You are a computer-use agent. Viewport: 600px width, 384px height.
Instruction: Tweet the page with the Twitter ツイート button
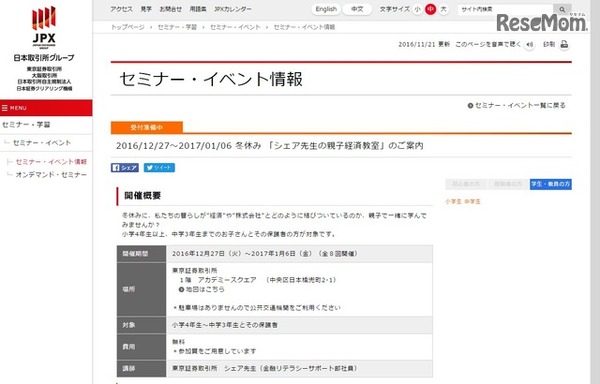[x=159, y=168]
